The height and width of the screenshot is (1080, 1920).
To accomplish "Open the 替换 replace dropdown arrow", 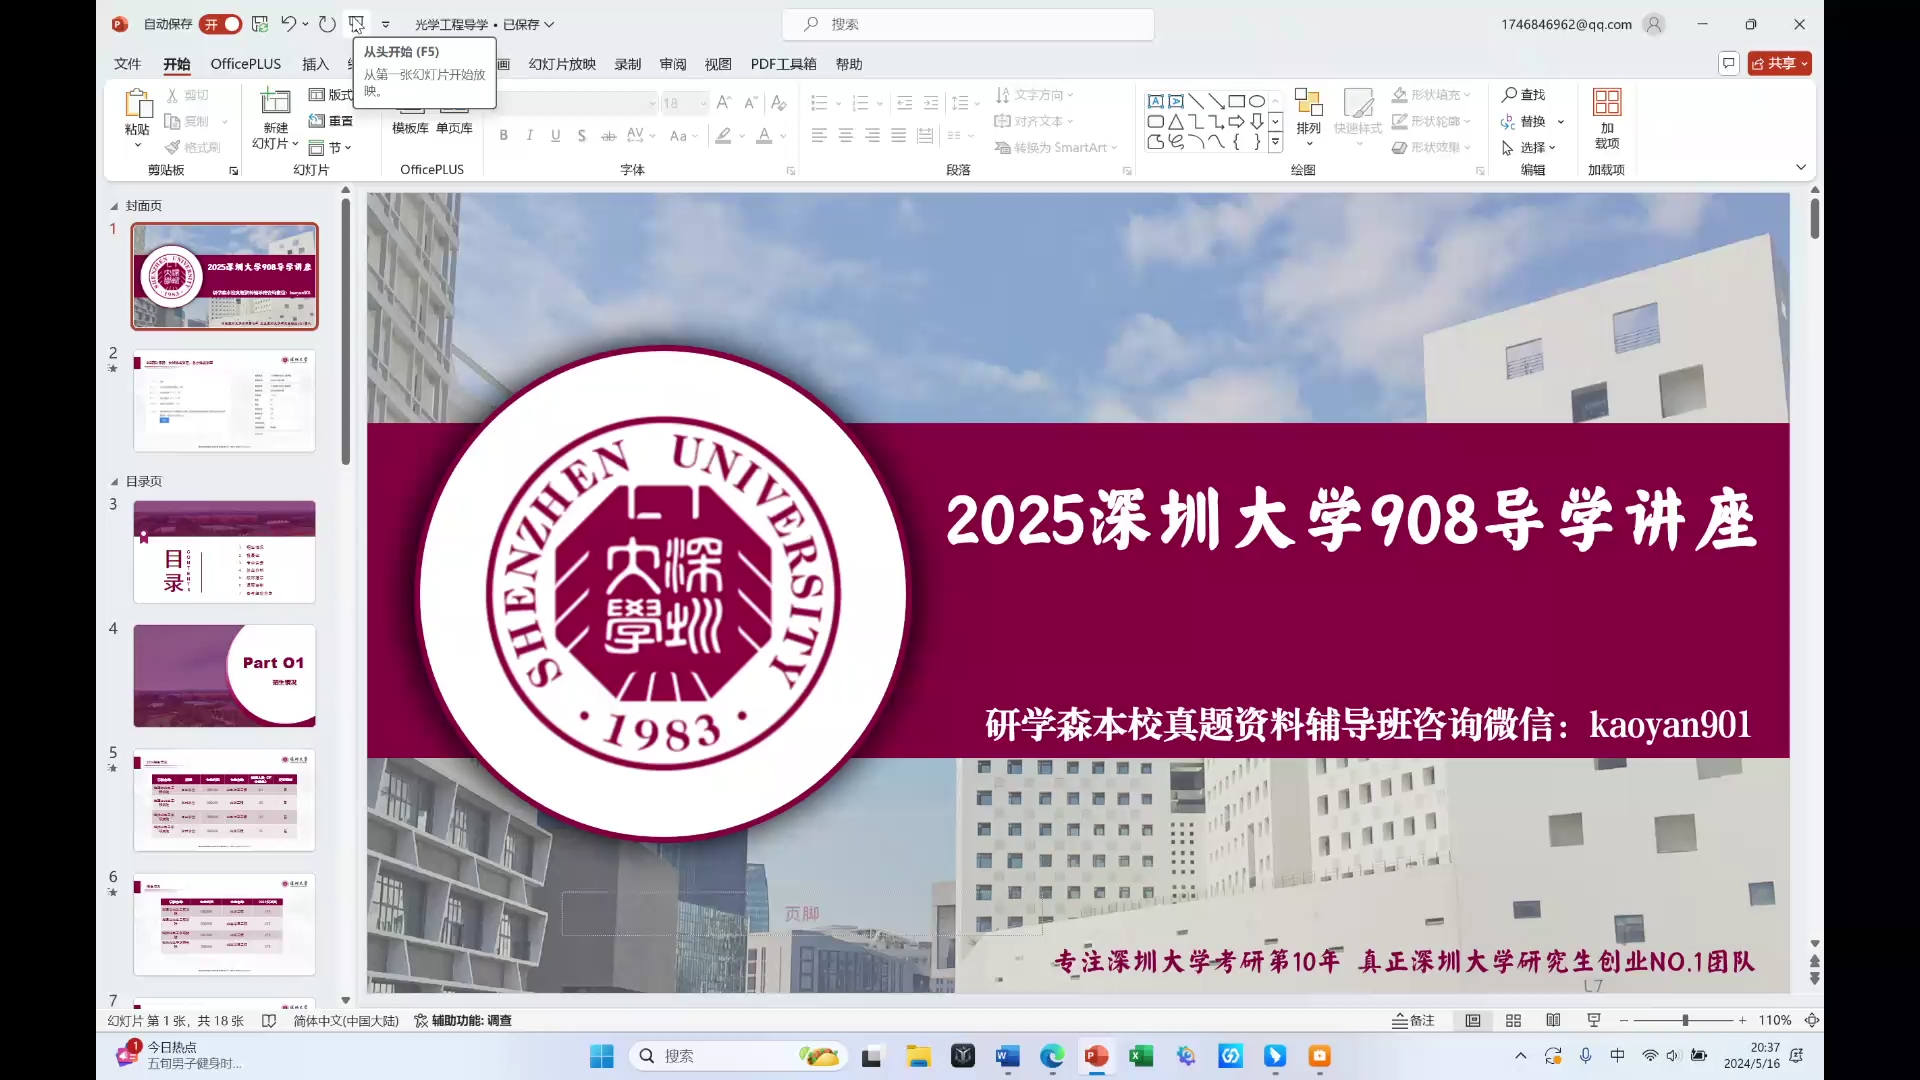I will tap(1560, 122).
